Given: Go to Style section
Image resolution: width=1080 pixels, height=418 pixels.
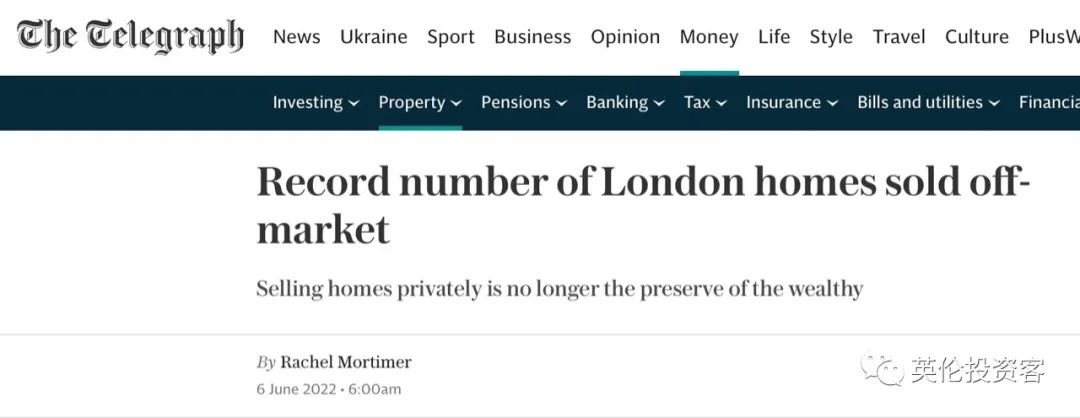Looking at the screenshot, I should click(831, 37).
